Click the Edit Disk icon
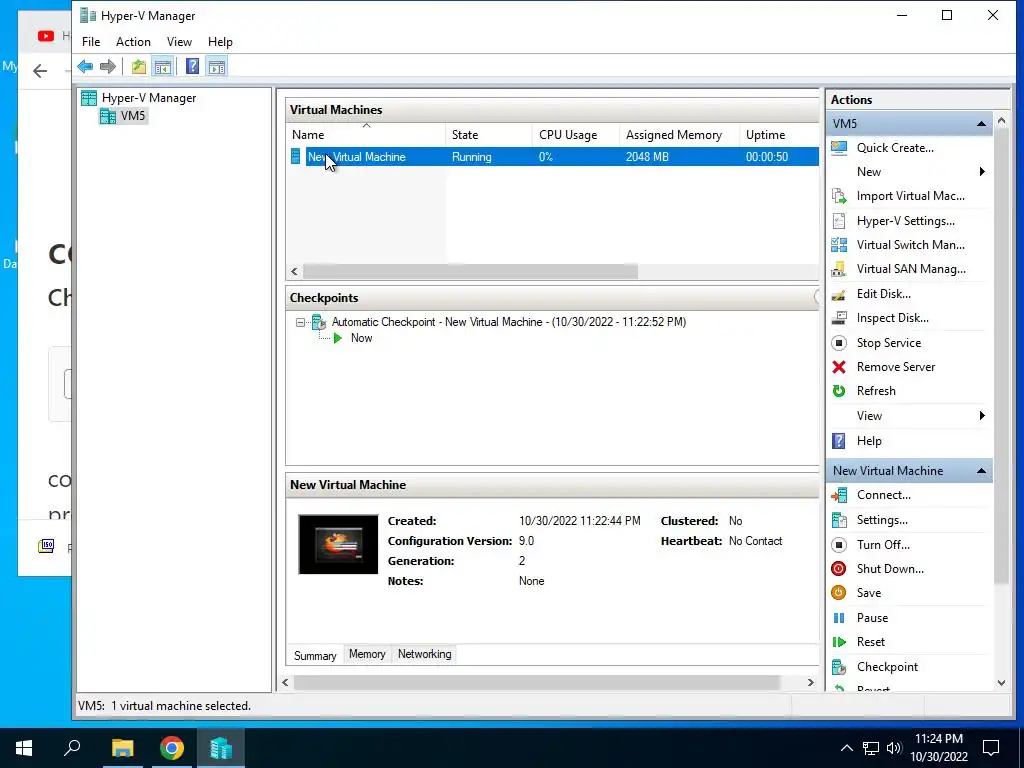The width and height of the screenshot is (1024, 768). (839, 294)
